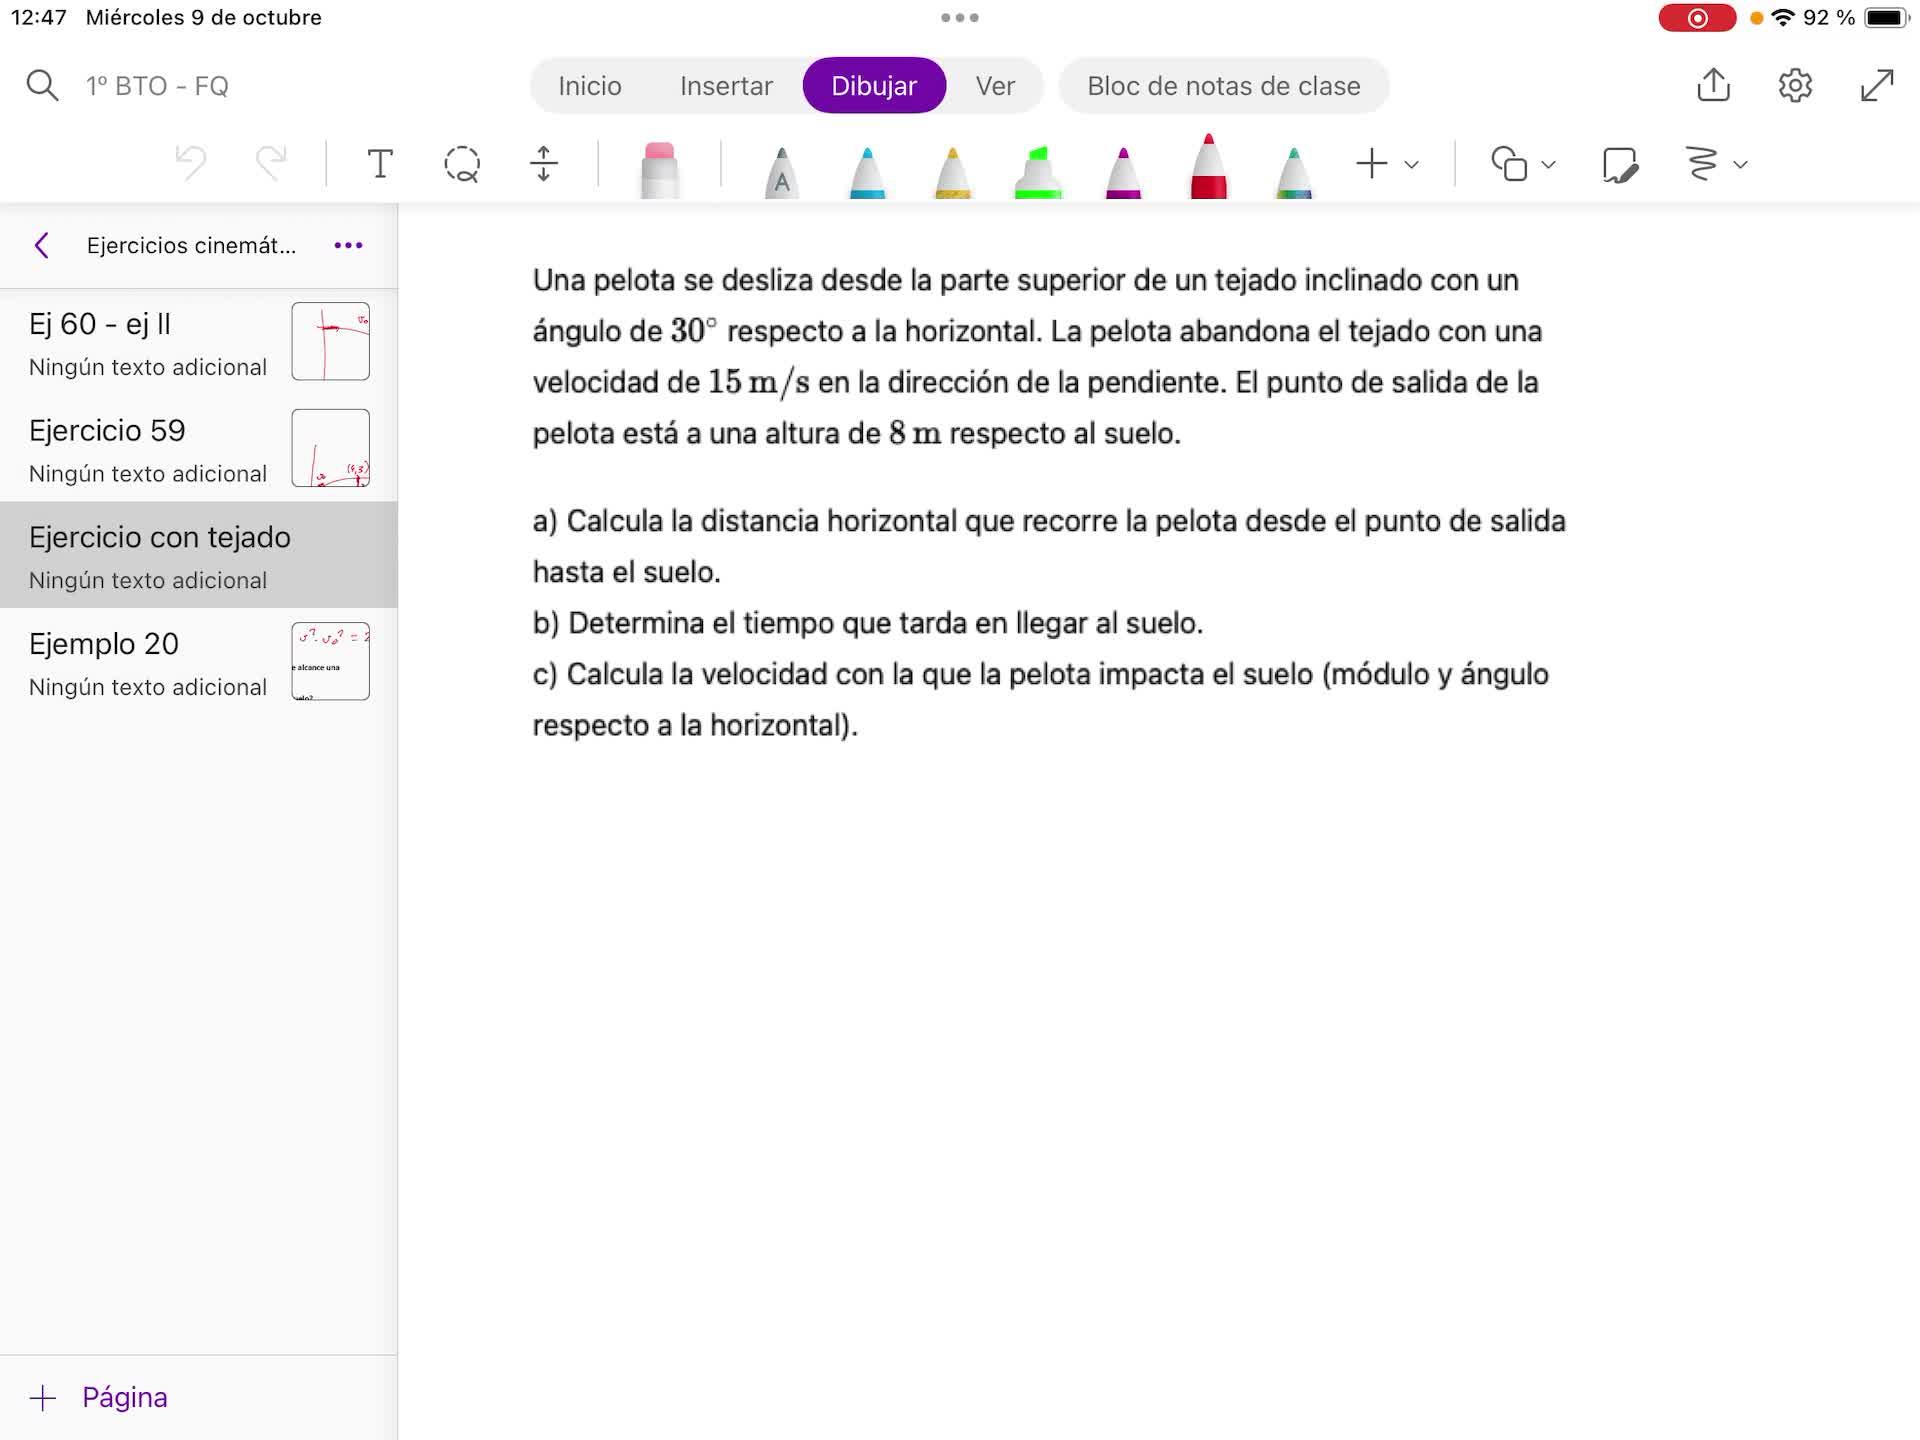Expand the Shapes dropdown arrow
The height and width of the screenshot is (1440, 1920).
[1549, 165]
